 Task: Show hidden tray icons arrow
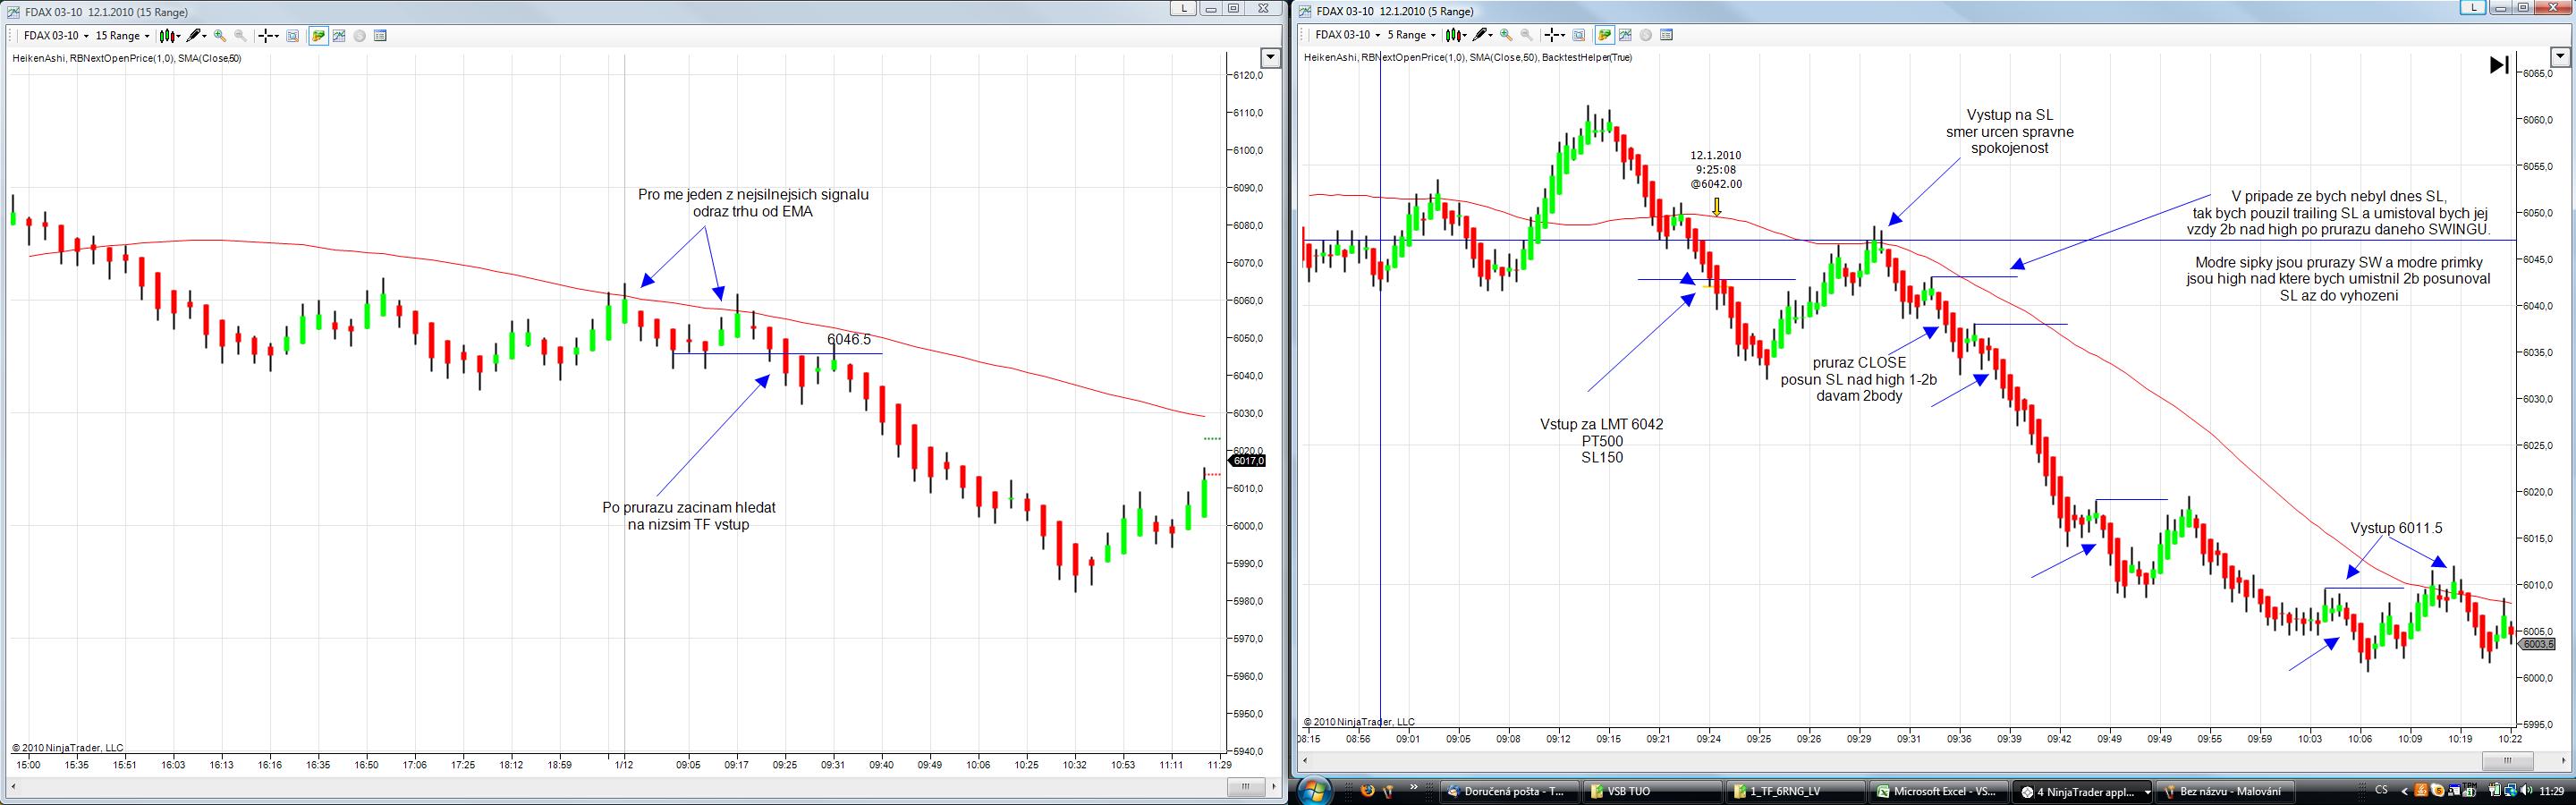coord(2404,791)
